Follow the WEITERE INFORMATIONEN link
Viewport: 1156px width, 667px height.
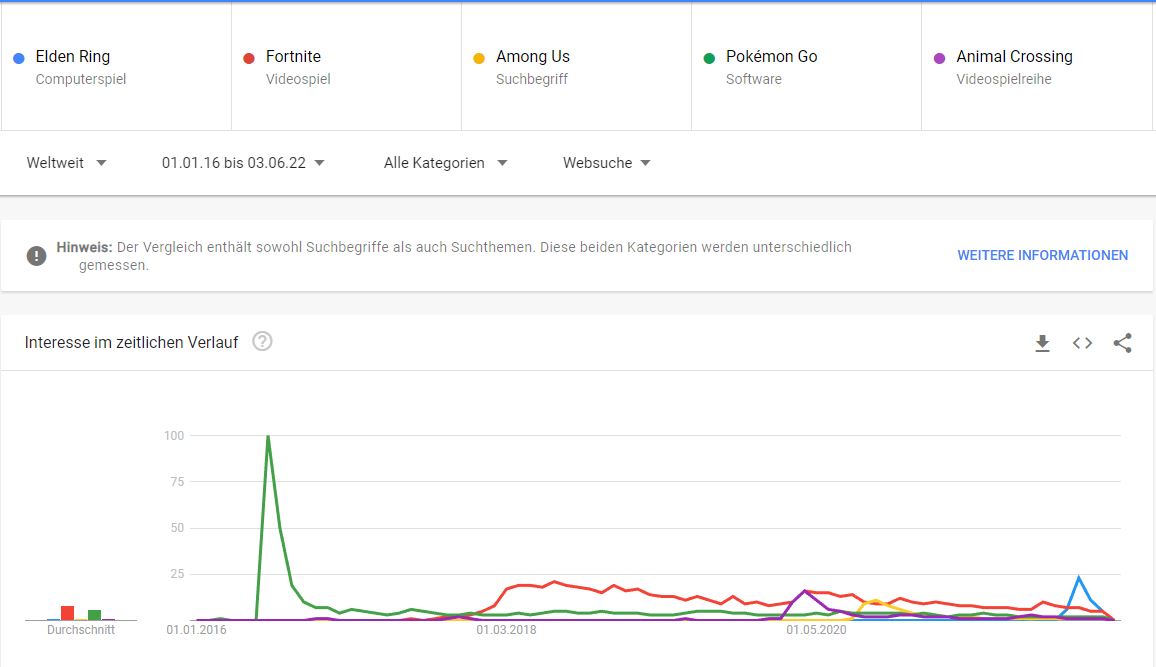pyautogui.click(x=1042, y=255)
